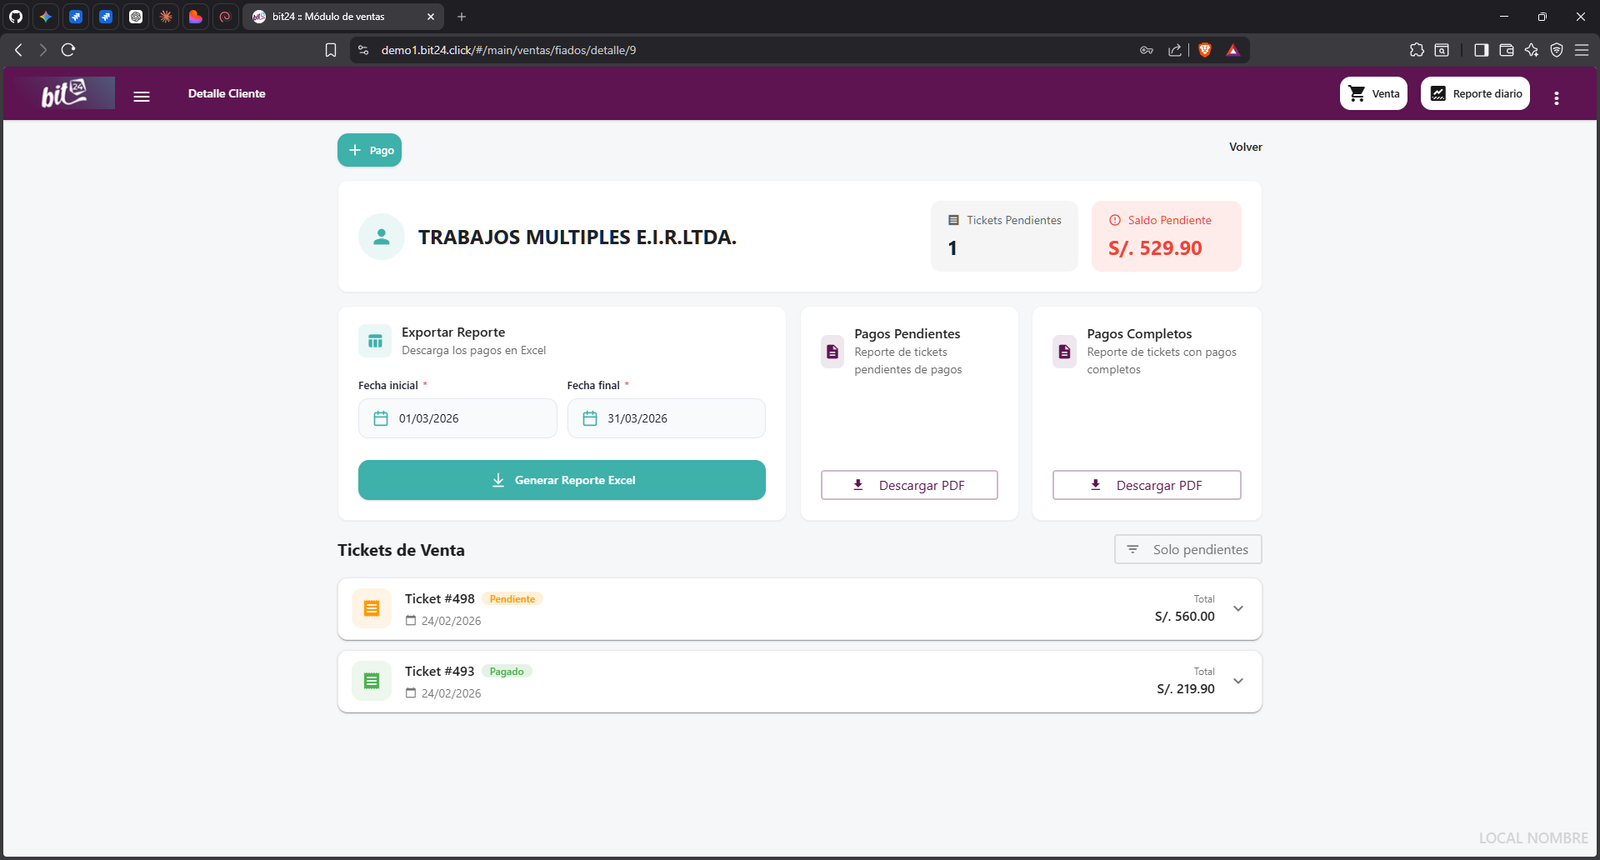
Task: Open the hamburger navigation menu
Action: [x=141, y=96]
